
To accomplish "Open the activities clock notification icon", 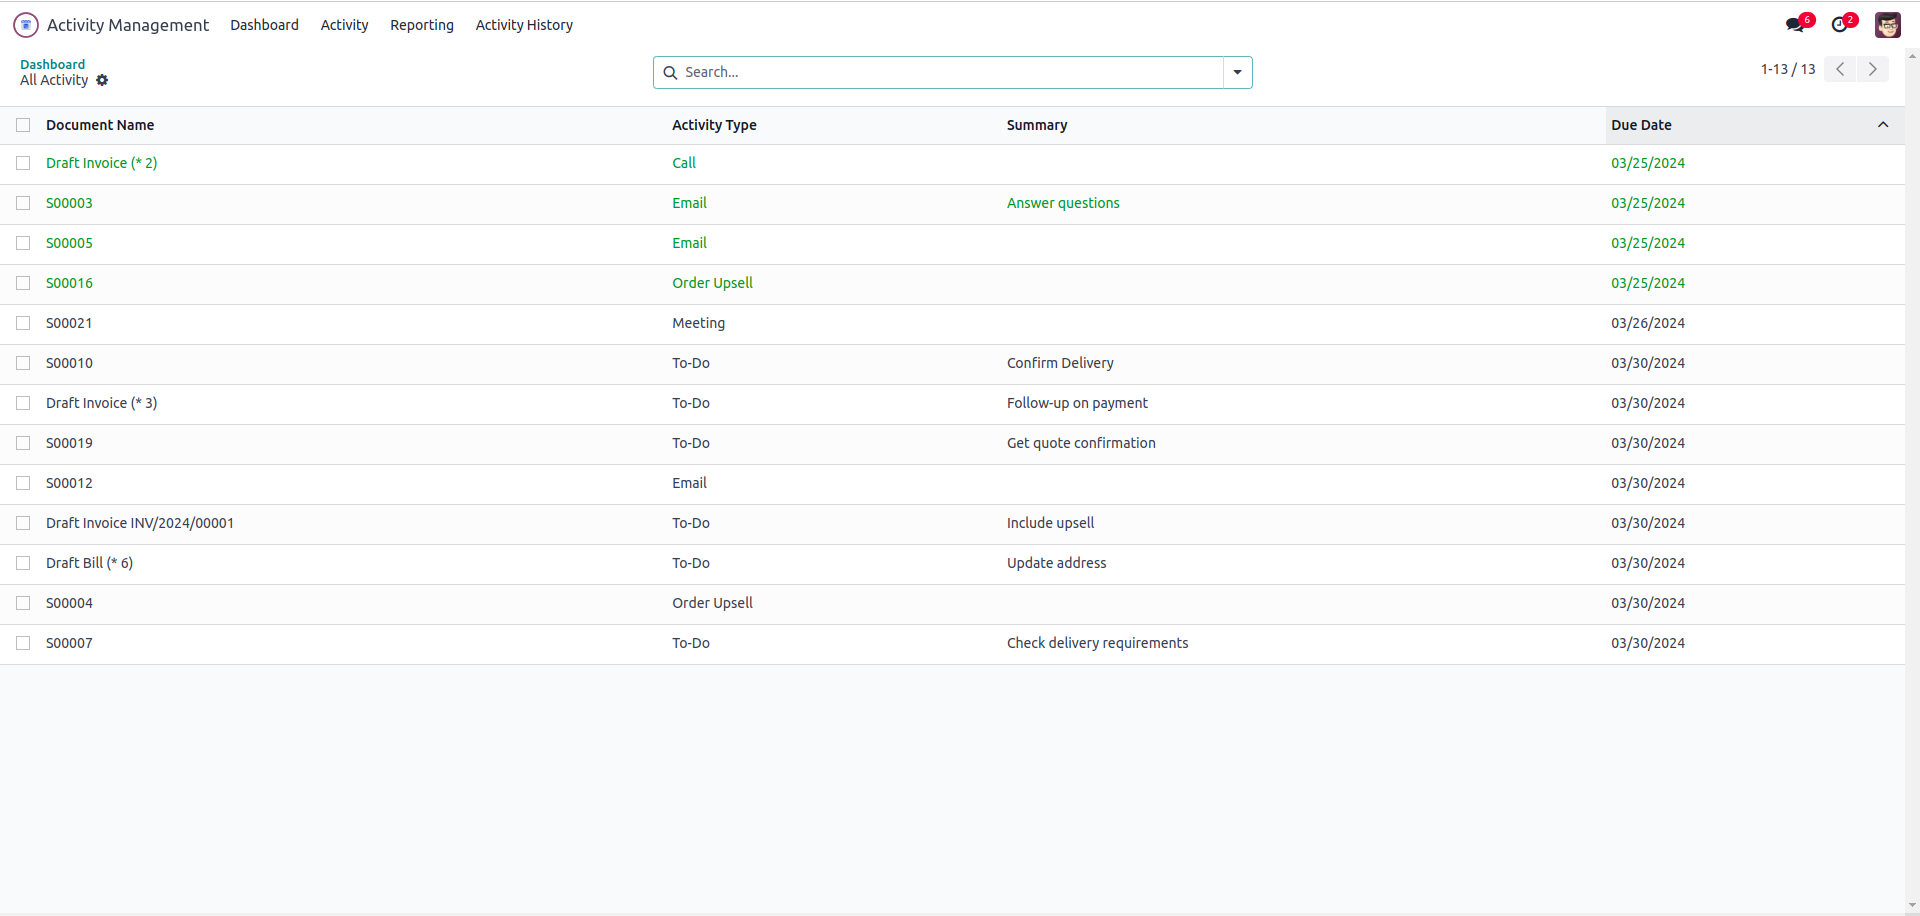I will tap(1841, 25).
